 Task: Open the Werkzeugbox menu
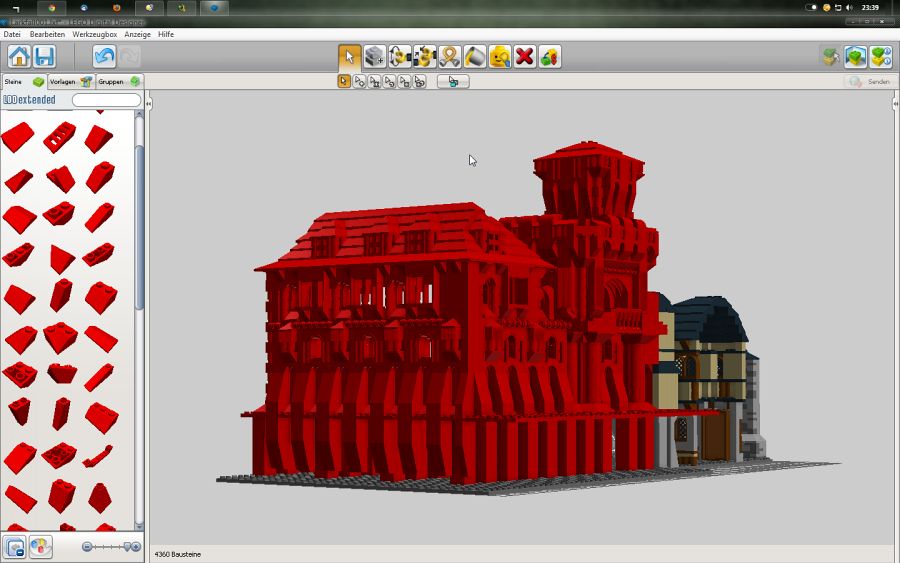tap(94, 34)
